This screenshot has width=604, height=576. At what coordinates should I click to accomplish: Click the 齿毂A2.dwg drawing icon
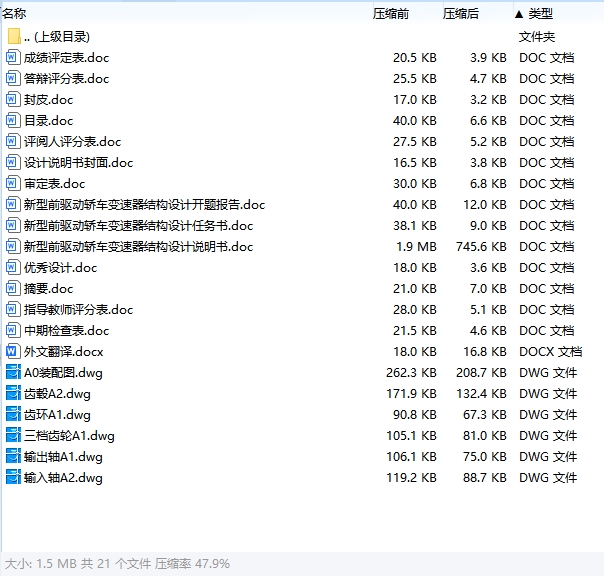(x=13, y=393)
